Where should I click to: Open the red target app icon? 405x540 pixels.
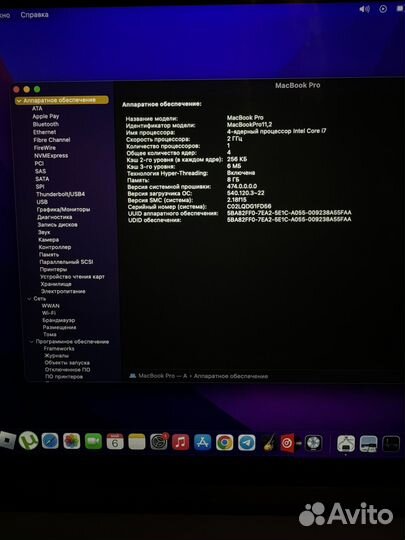pyautogui.click(x=288, y=443)
